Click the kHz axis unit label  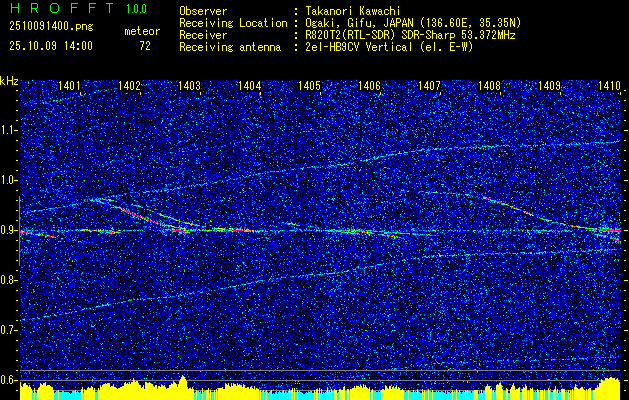coord(9,81)
